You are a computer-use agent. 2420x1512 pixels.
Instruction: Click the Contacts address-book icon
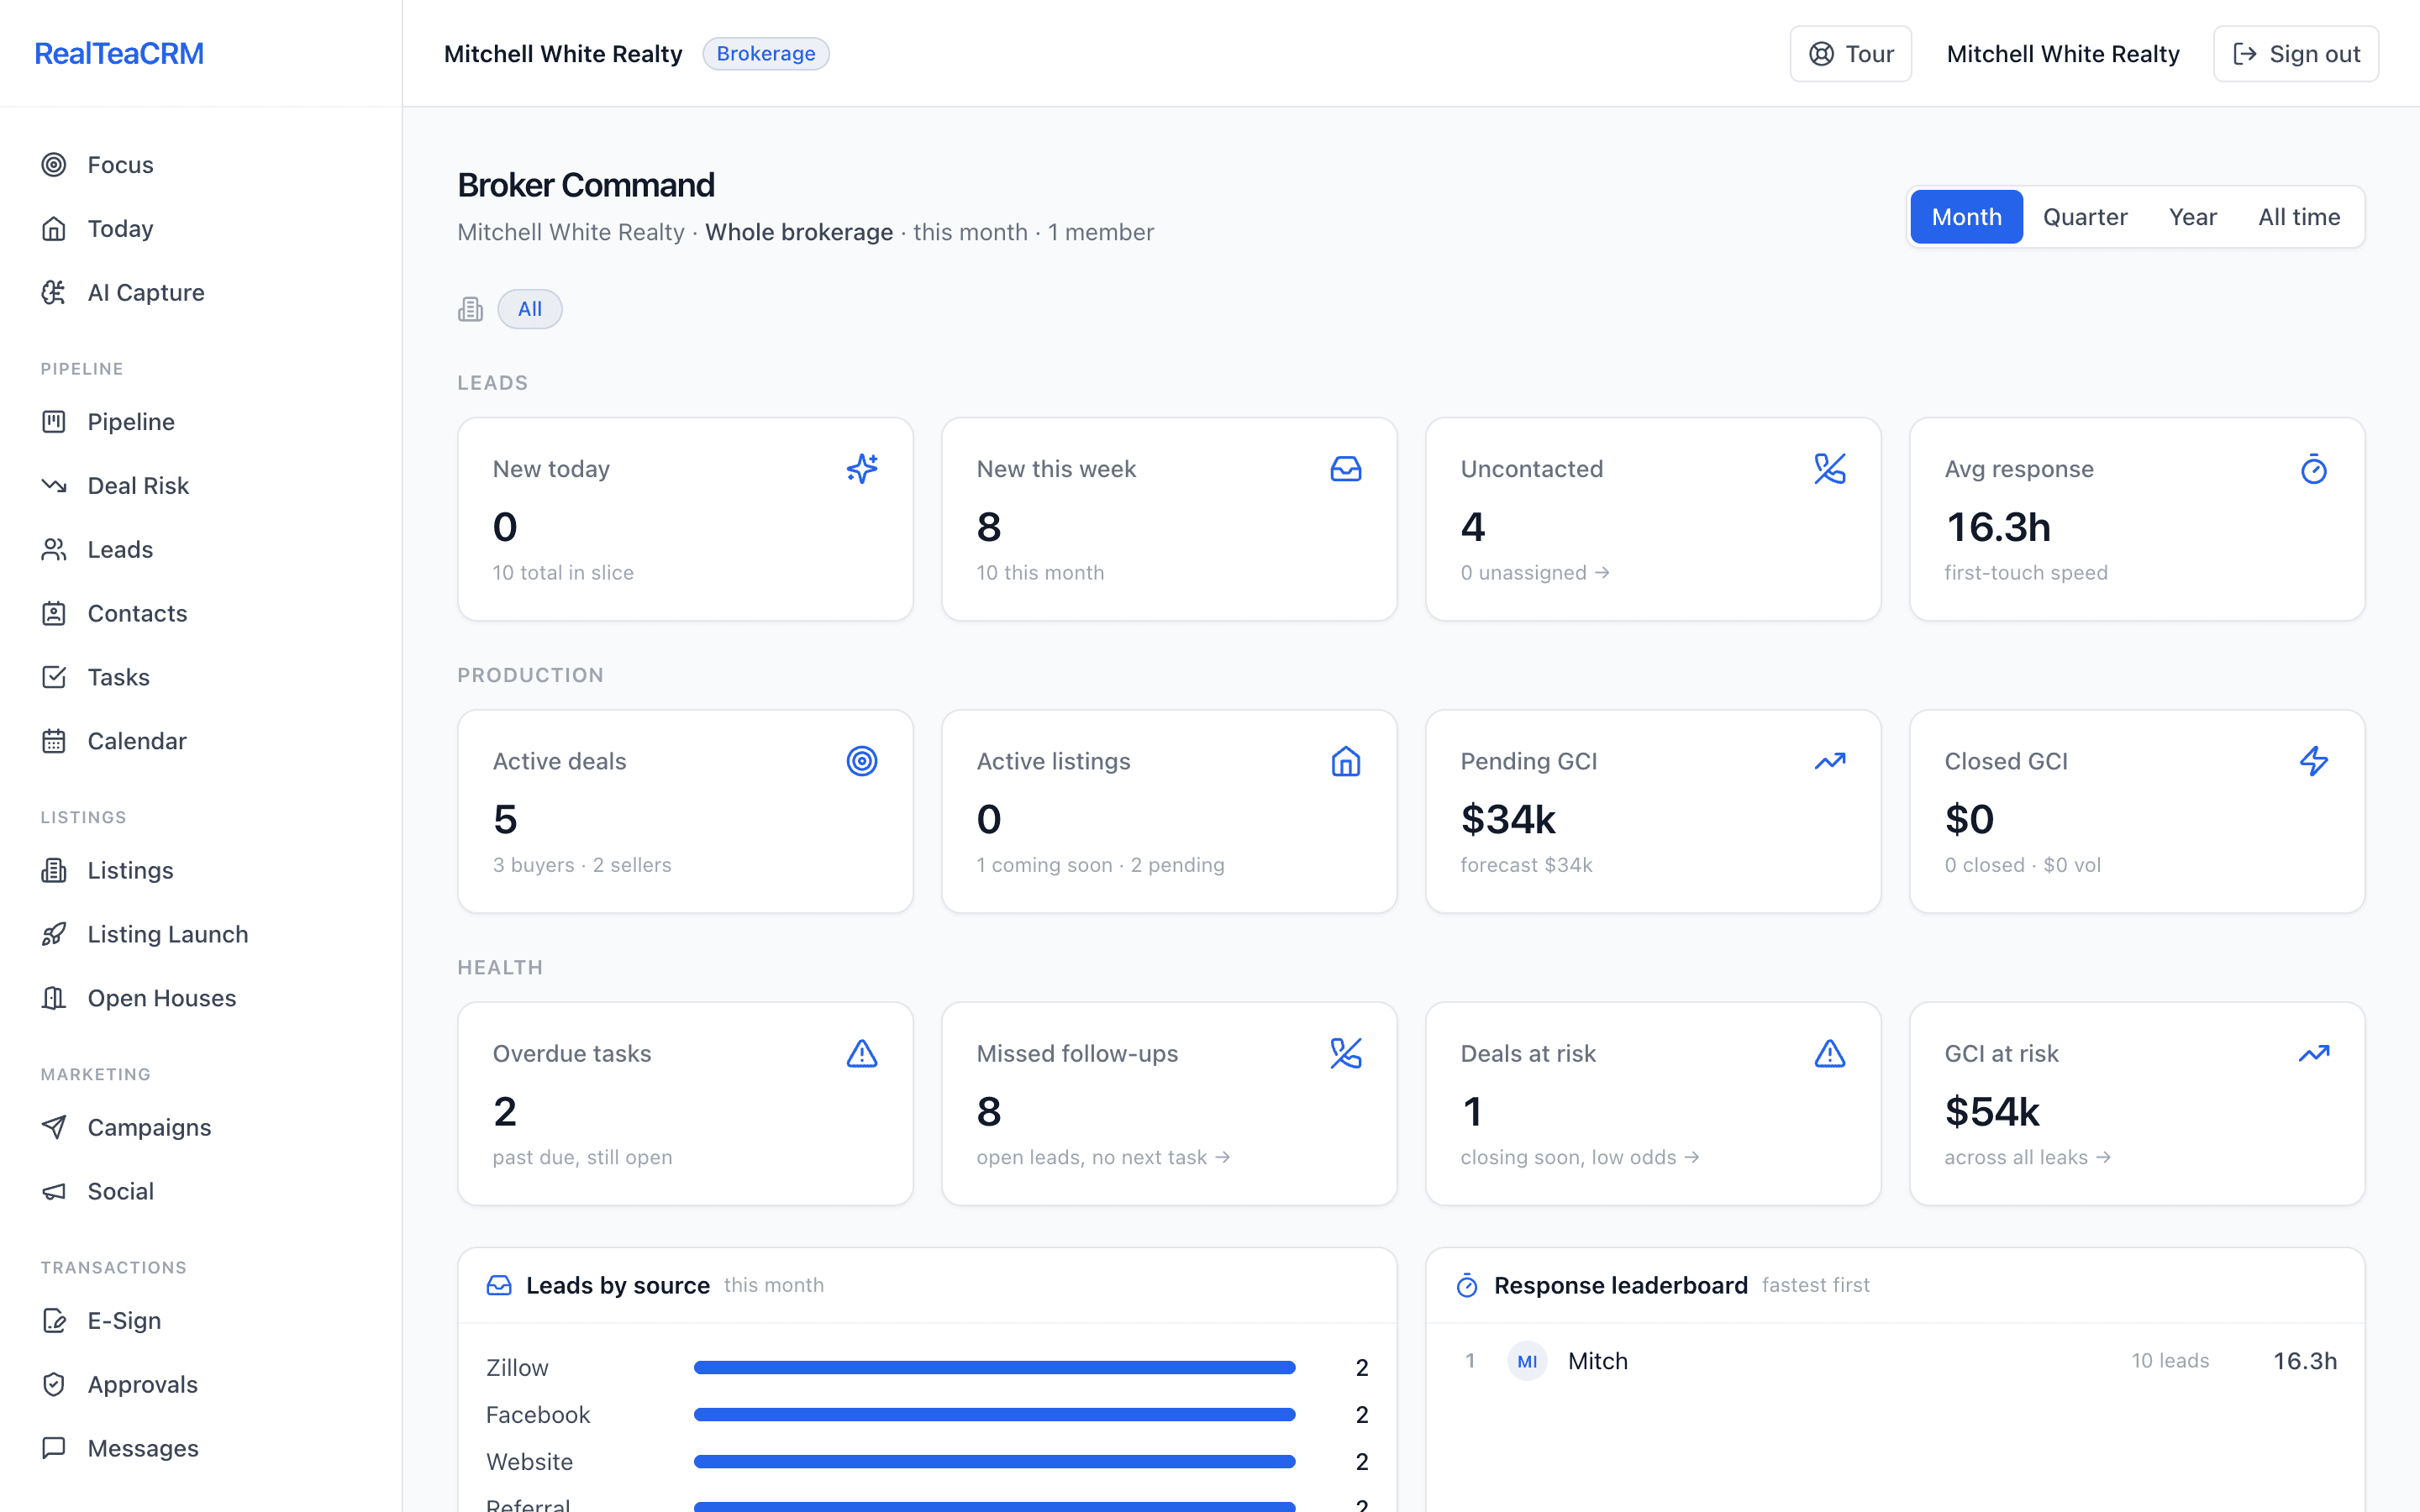point(54,614)
